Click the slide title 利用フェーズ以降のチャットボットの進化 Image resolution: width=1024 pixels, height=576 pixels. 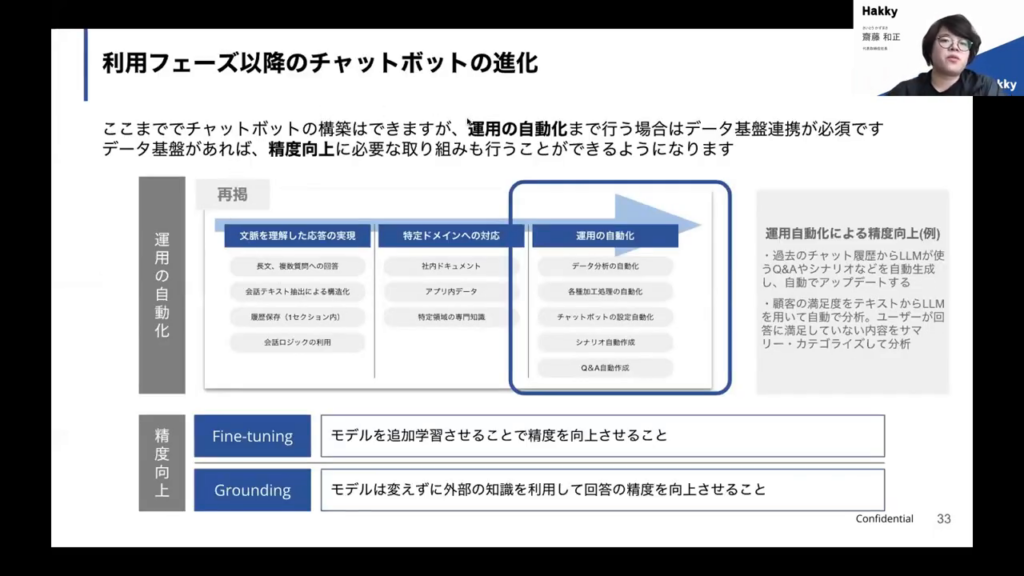tap(320, 64)
